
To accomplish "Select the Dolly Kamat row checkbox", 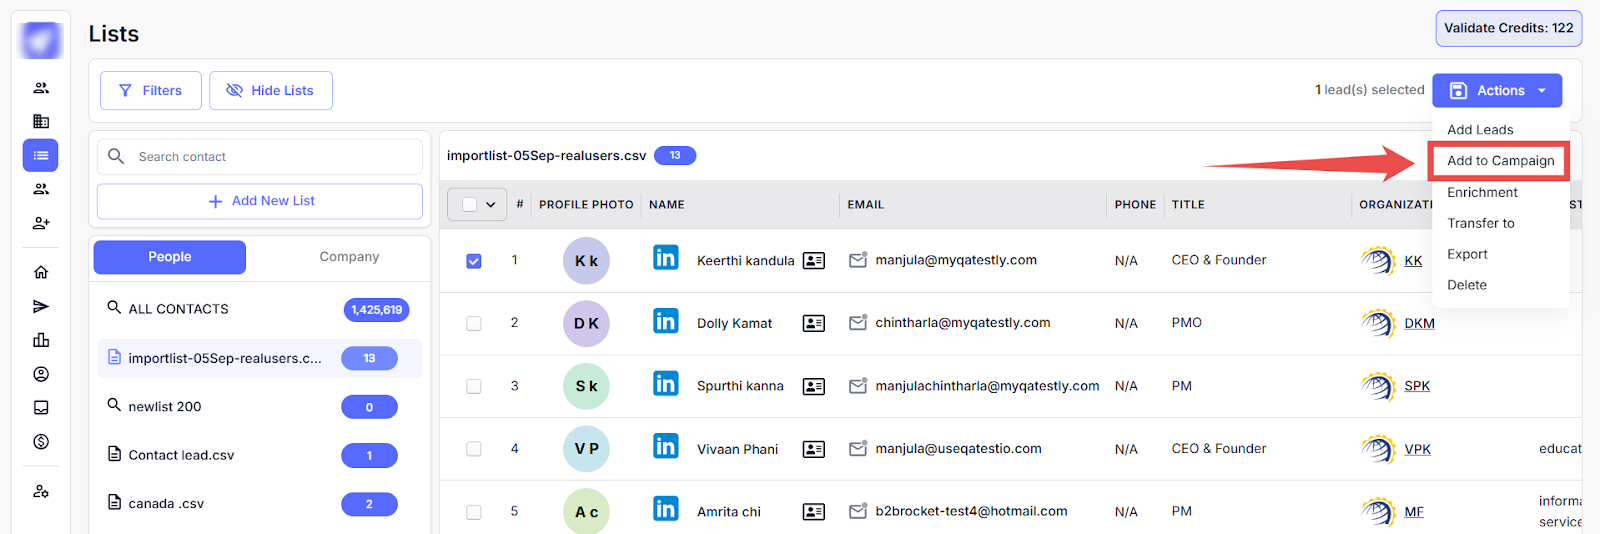I will (474, 323).
